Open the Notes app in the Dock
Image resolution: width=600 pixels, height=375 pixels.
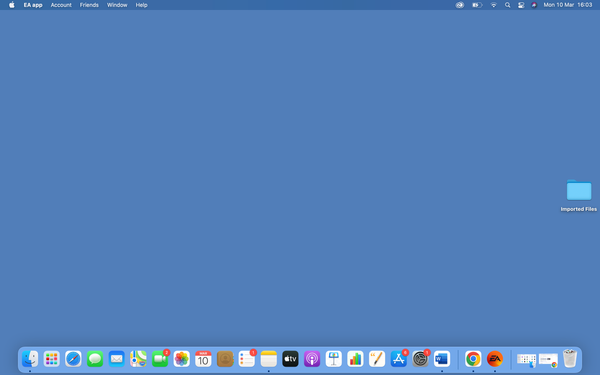tap(268, 359)
